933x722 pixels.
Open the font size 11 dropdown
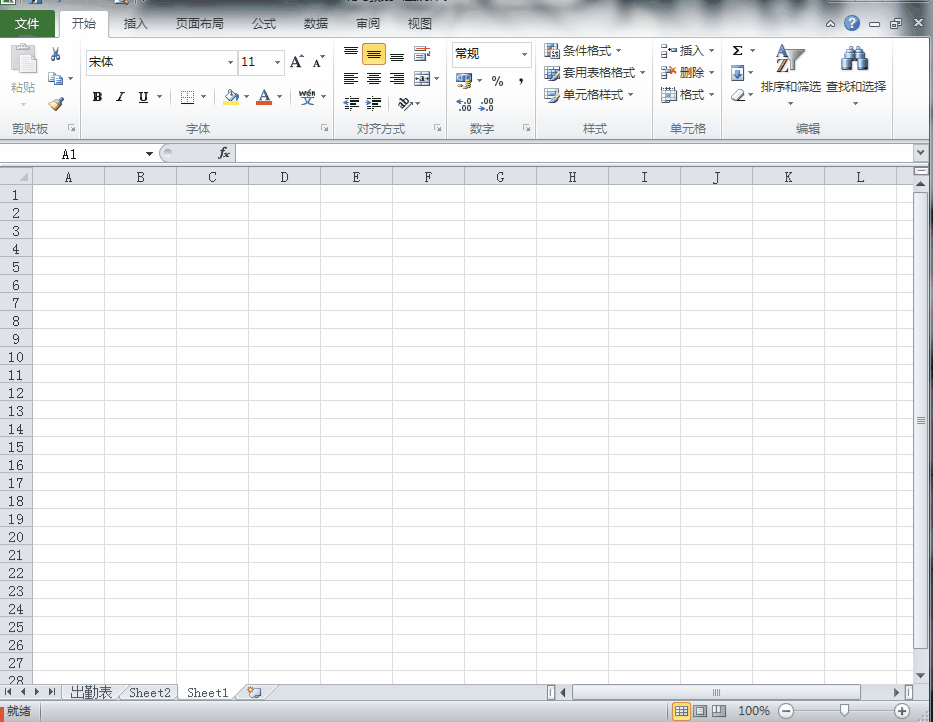click(x=277, y=62)
